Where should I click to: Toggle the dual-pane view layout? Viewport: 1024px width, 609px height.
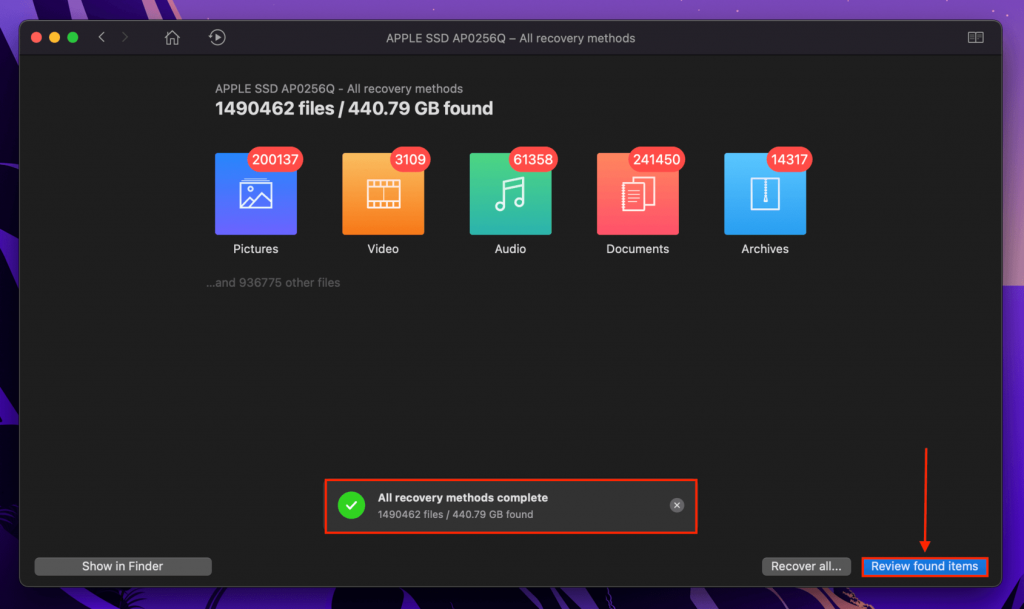[x=974, y=37]
